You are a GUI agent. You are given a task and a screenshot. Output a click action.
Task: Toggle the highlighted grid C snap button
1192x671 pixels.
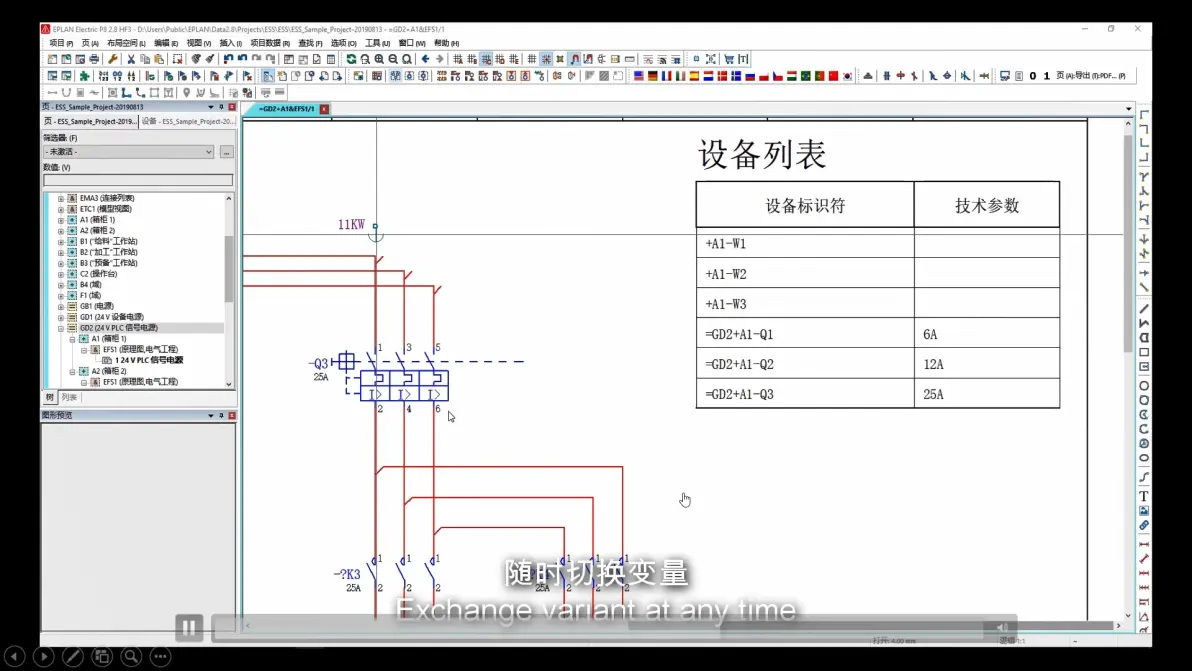(486, 59)
